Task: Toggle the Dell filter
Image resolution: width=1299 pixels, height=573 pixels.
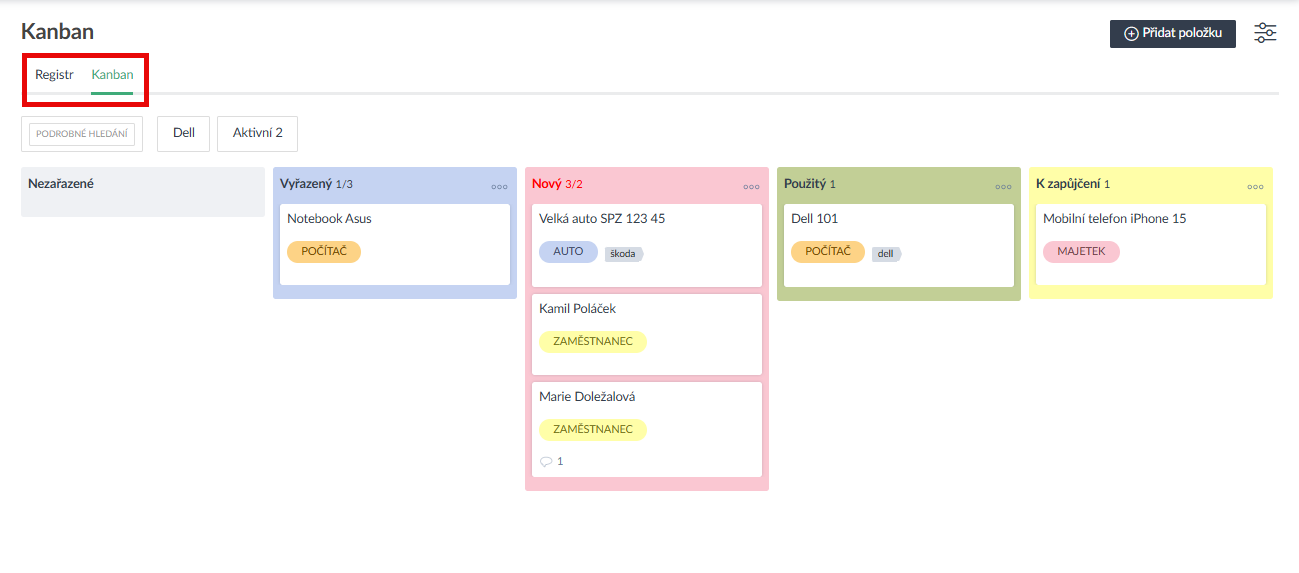Action: pos(183,133)
